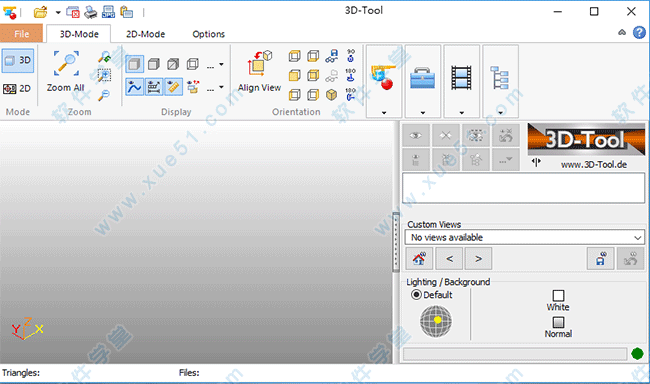Select the cube view with right face highlighted

point(313,95)
